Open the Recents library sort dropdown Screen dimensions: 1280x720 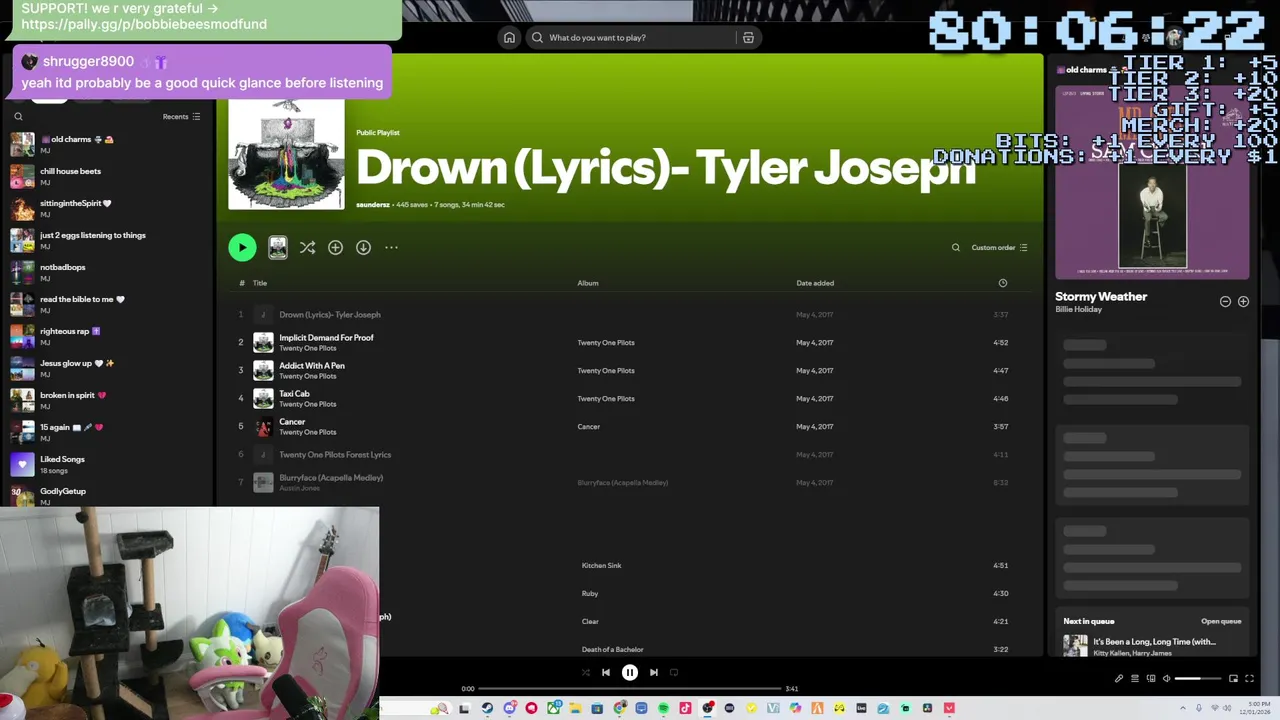click(x=182, y=117)
